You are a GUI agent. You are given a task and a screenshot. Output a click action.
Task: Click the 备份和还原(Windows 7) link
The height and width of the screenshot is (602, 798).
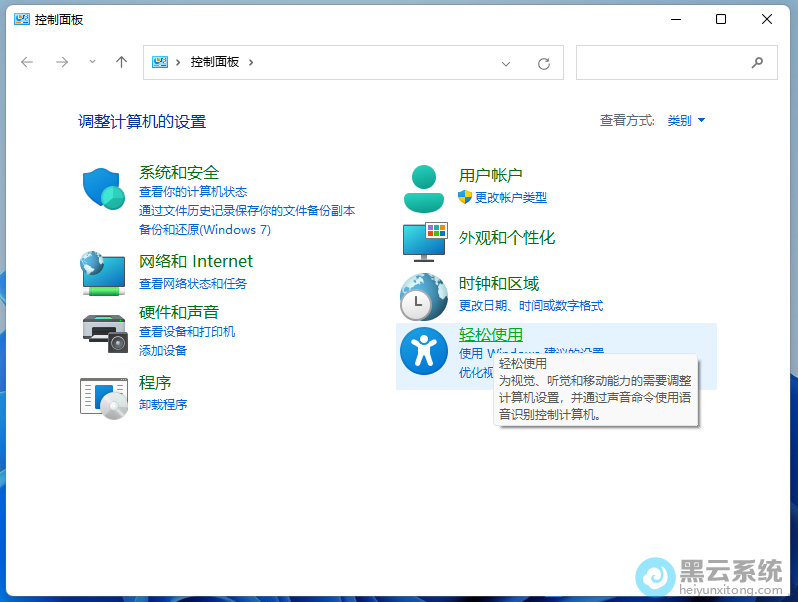(204, 230)
